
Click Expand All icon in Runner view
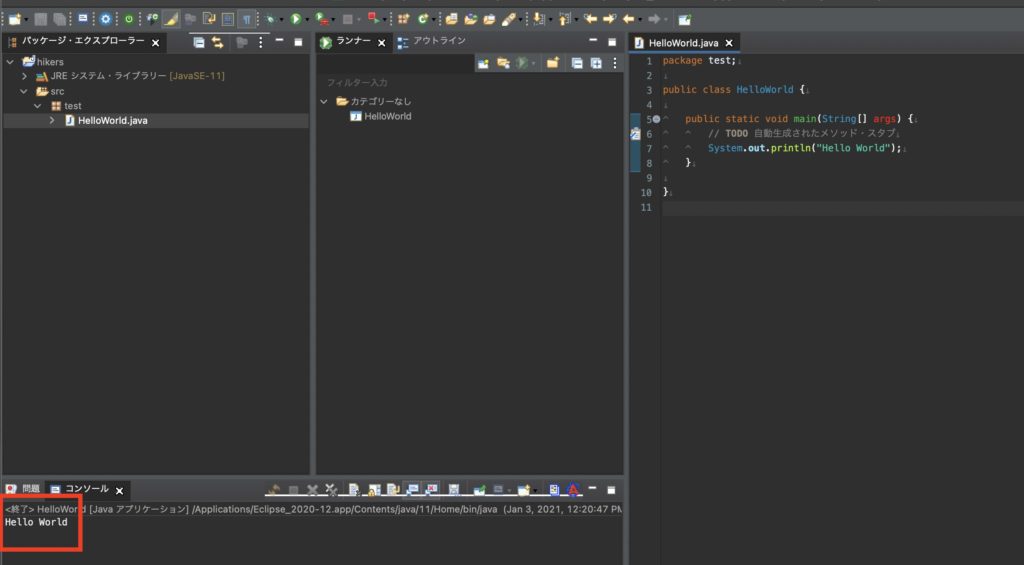[x=596, y=63]
